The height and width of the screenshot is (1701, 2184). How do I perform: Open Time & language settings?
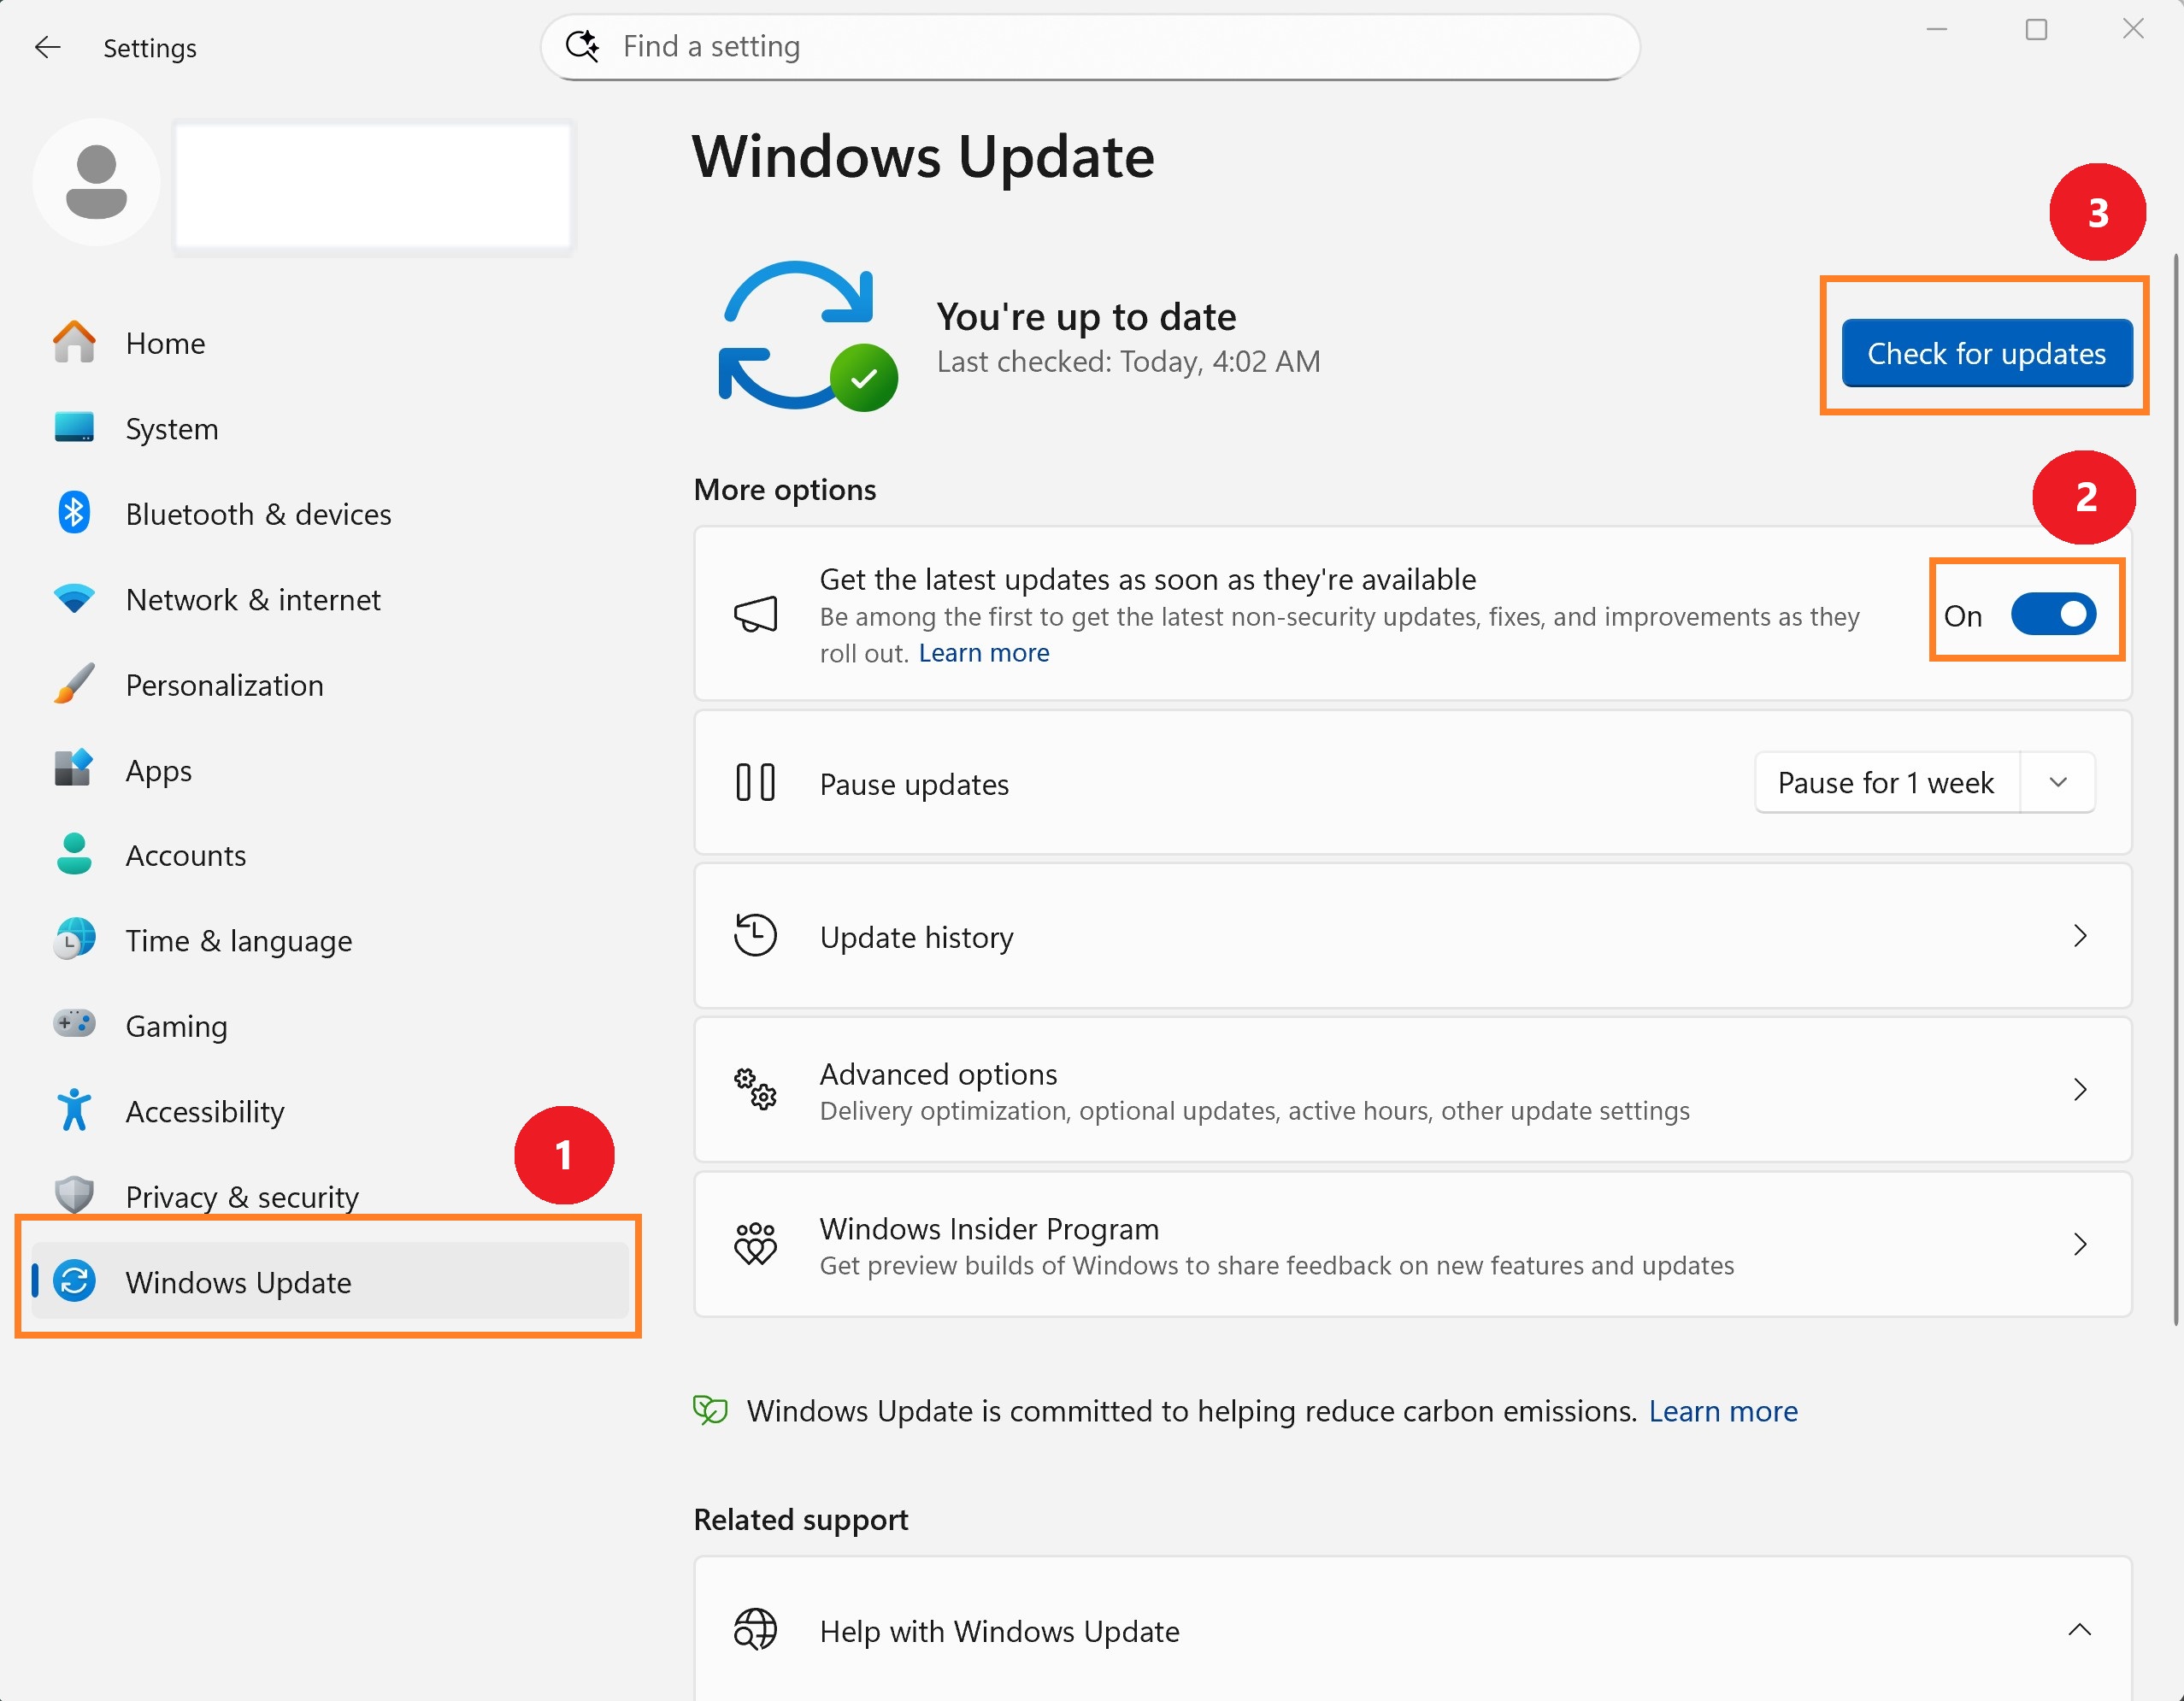330,940
